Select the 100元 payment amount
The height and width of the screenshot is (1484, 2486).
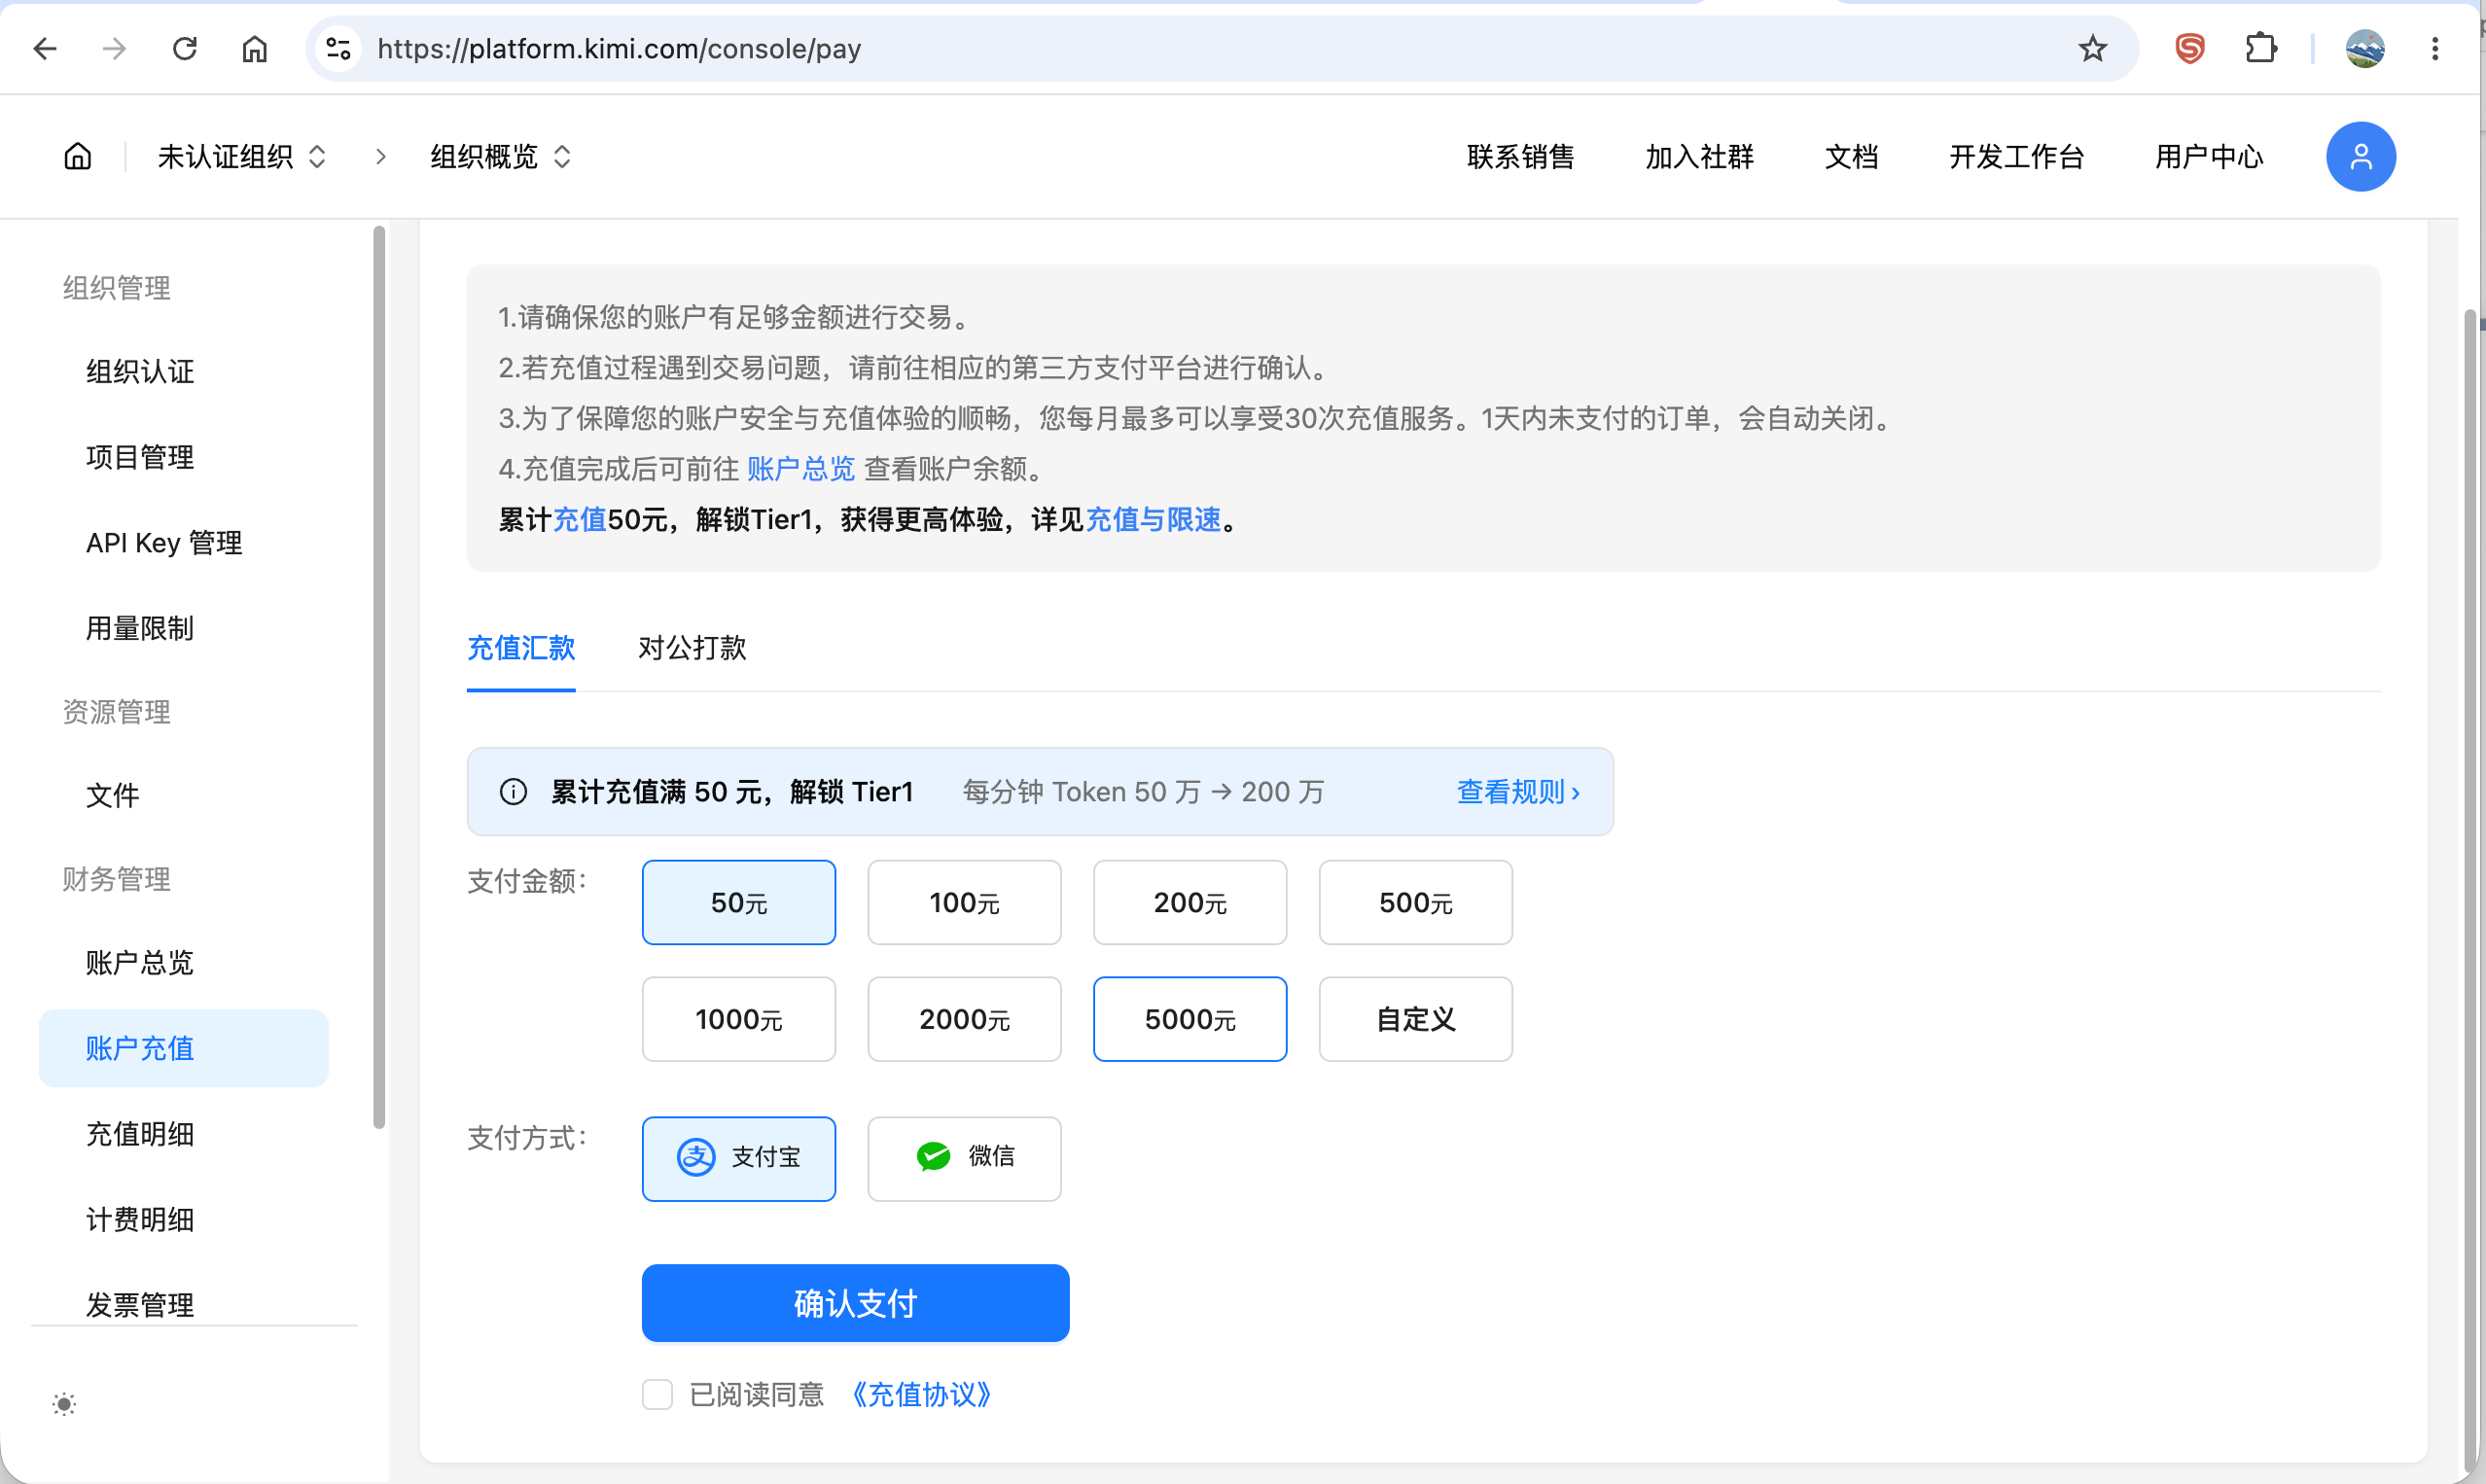coord(964,902)
